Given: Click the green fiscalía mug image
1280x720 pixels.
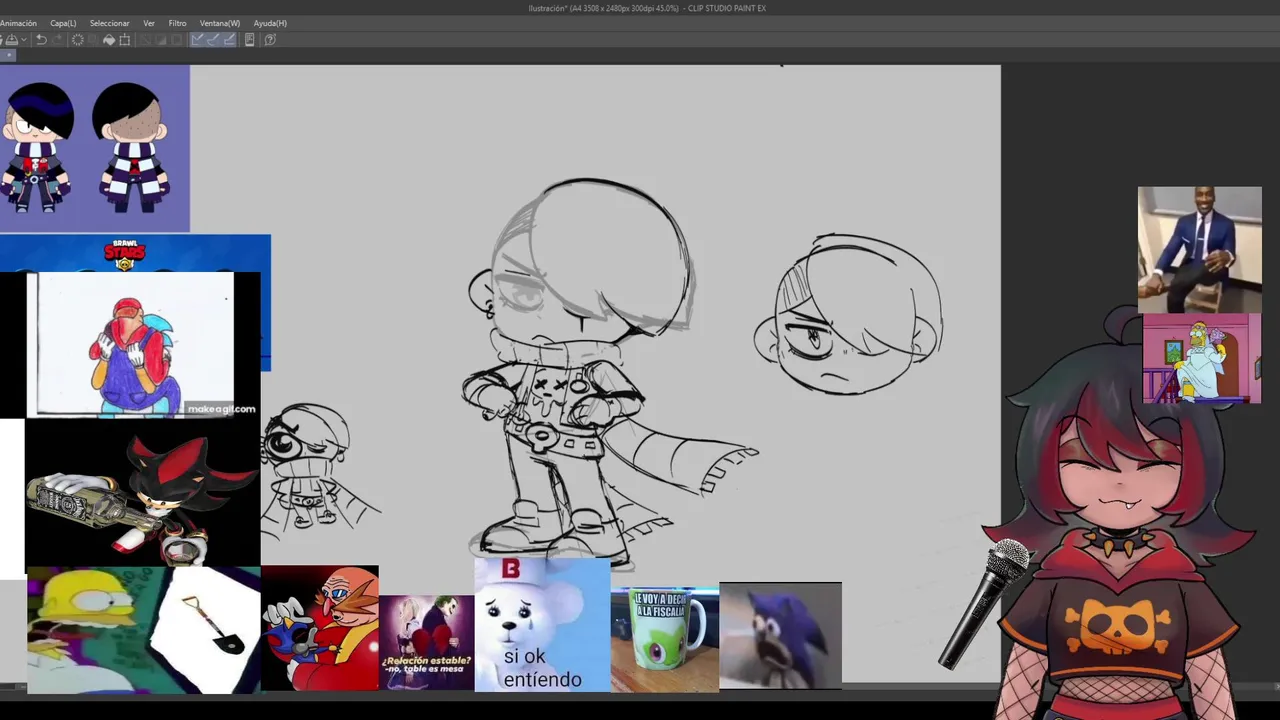Looking at the screenshot, I should coord(665,640).
